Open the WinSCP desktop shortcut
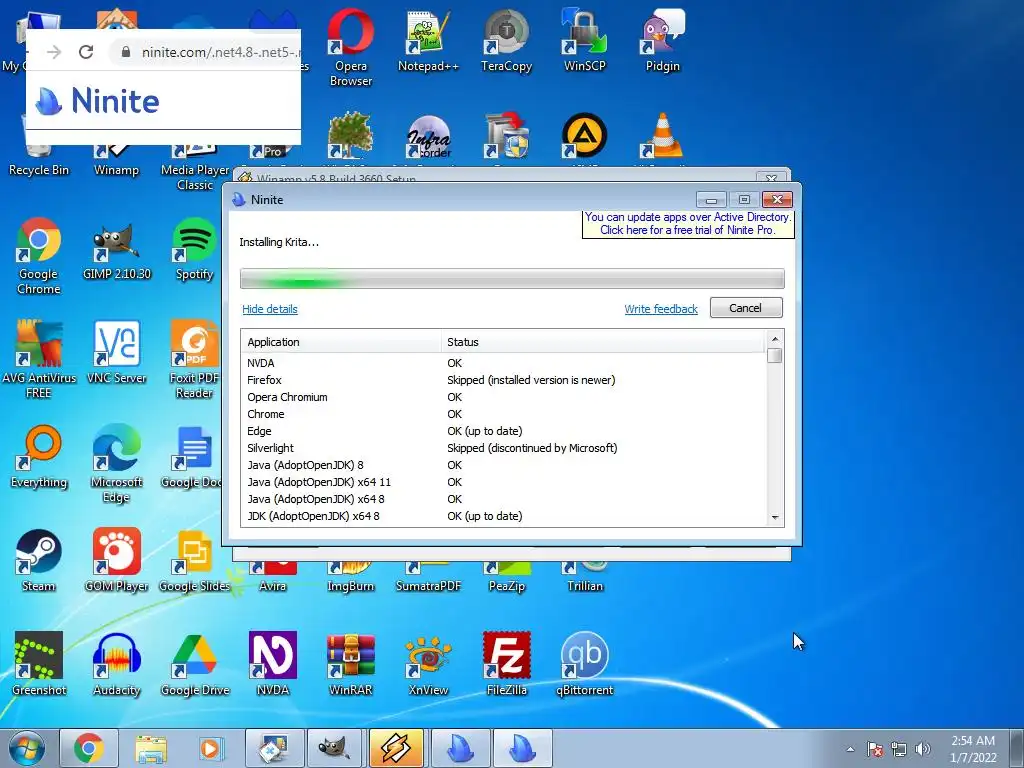 [584, 40]
